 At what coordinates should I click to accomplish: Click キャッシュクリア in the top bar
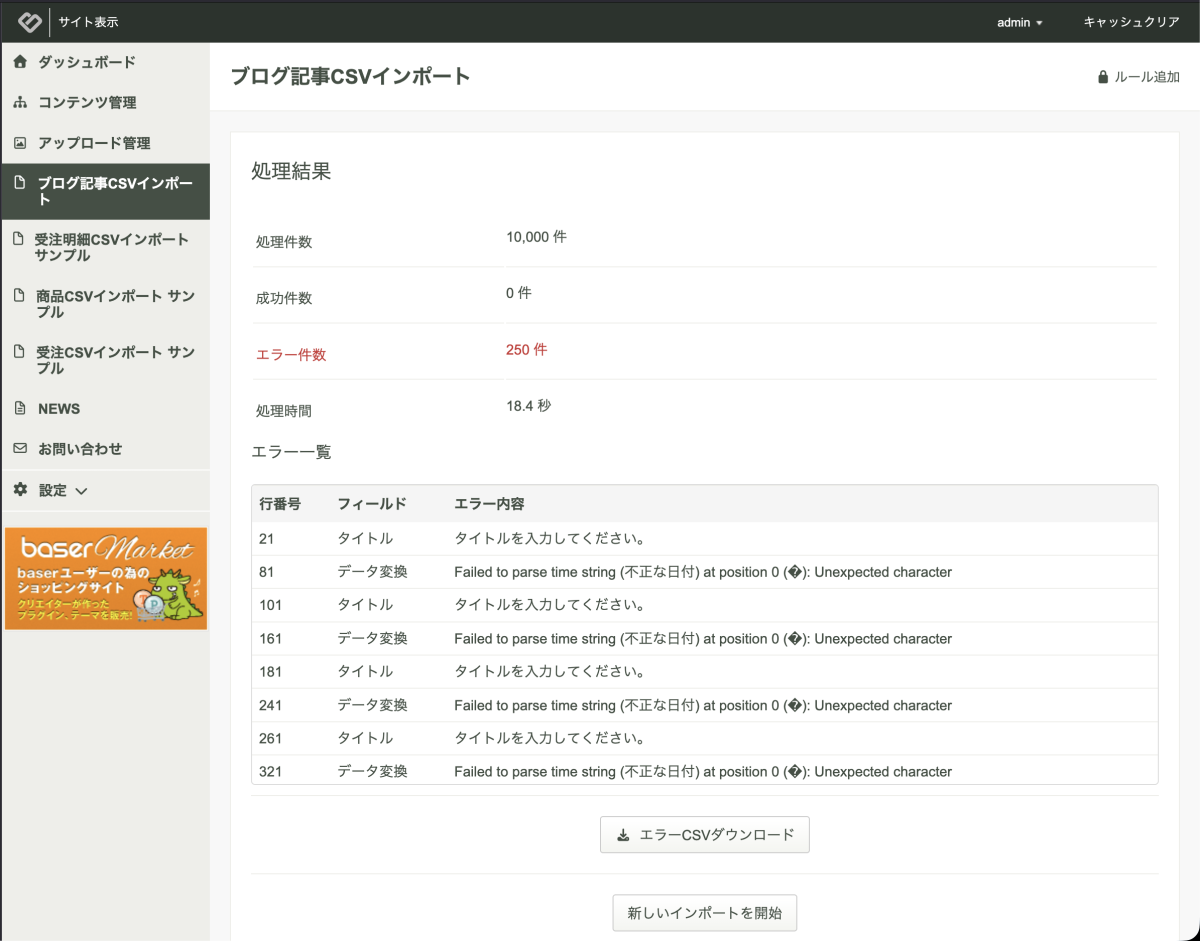1131,22
